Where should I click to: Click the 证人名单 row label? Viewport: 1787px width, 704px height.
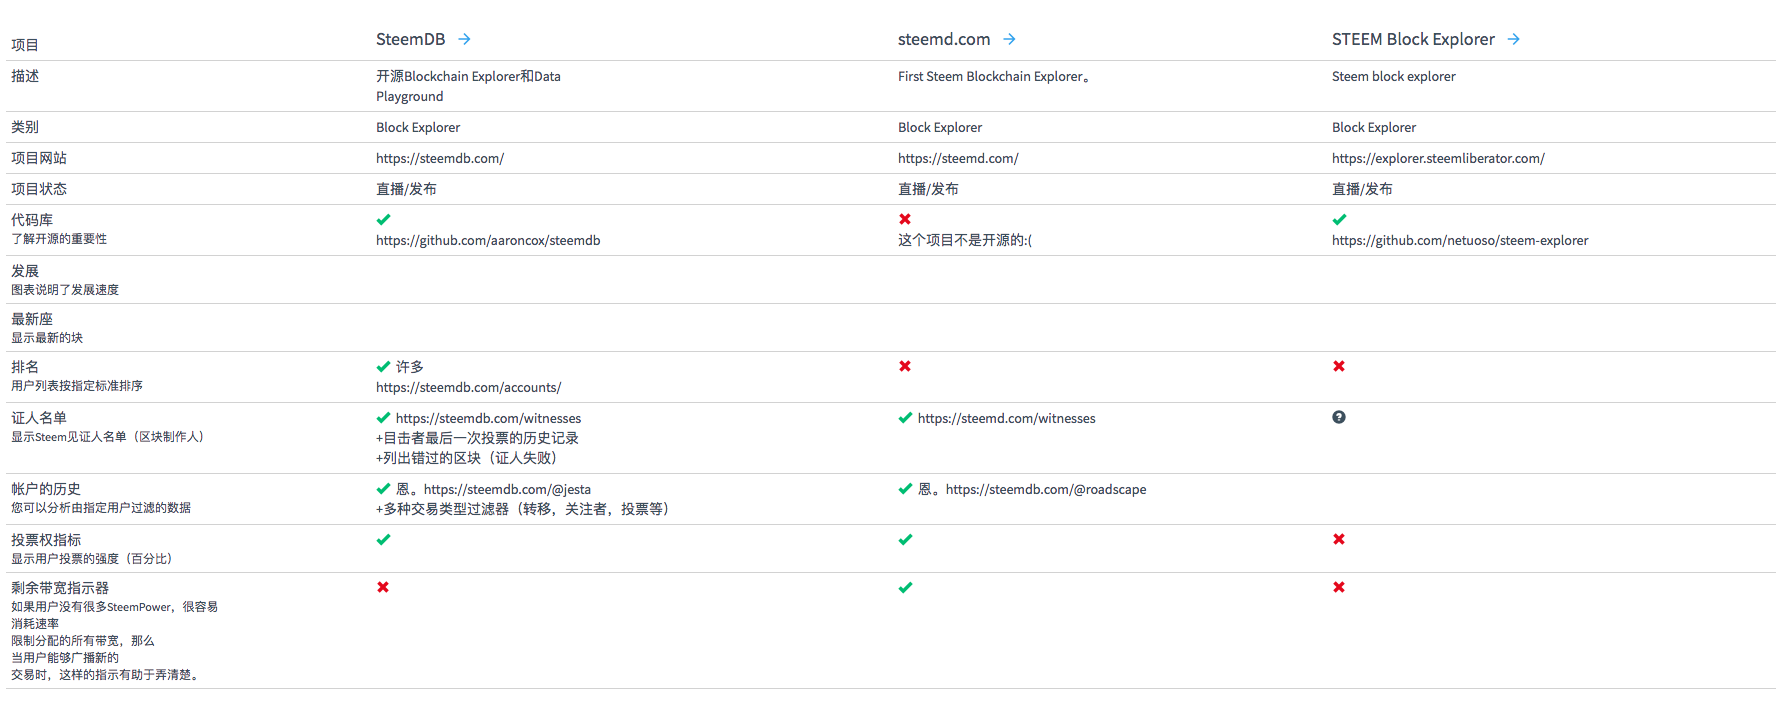click(39, 418)
